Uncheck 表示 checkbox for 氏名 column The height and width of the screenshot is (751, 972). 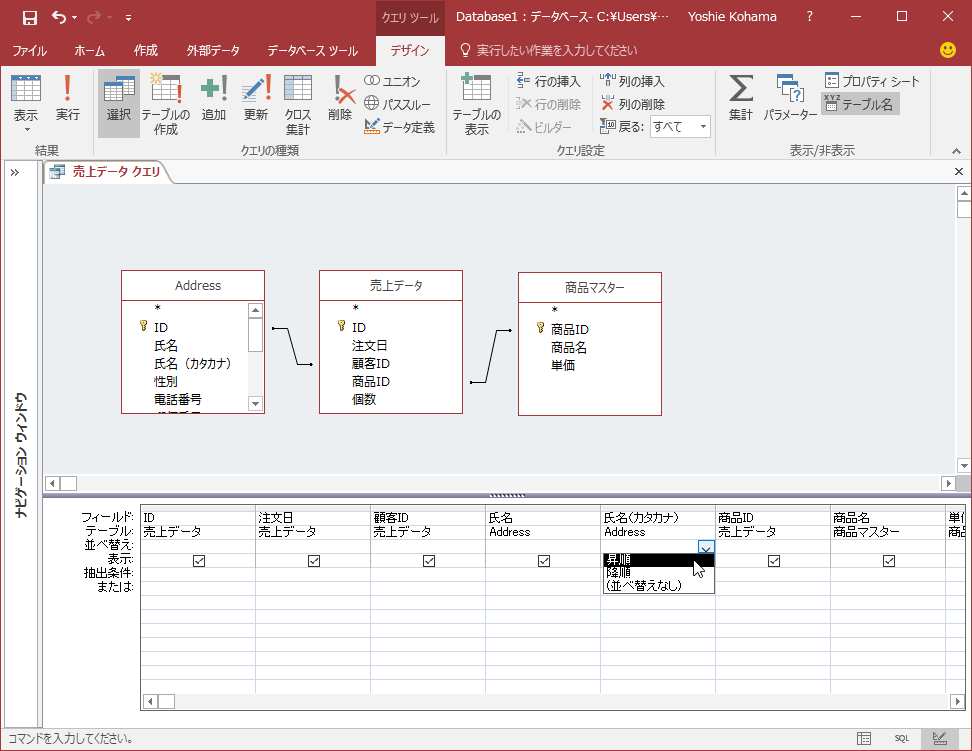click(x=544, y=561)
